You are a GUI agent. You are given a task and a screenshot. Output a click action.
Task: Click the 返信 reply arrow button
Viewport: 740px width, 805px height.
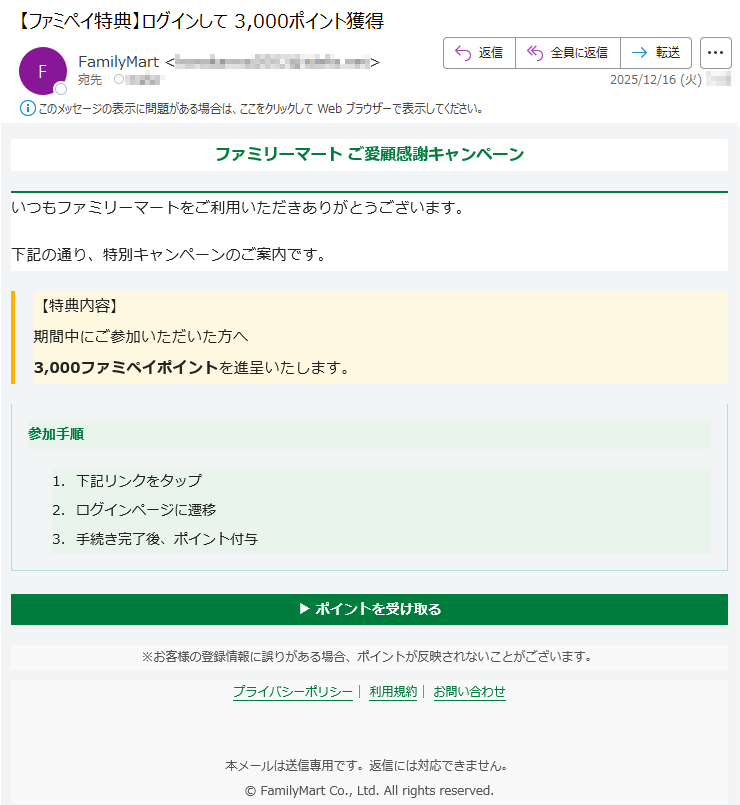pos(479,53)
